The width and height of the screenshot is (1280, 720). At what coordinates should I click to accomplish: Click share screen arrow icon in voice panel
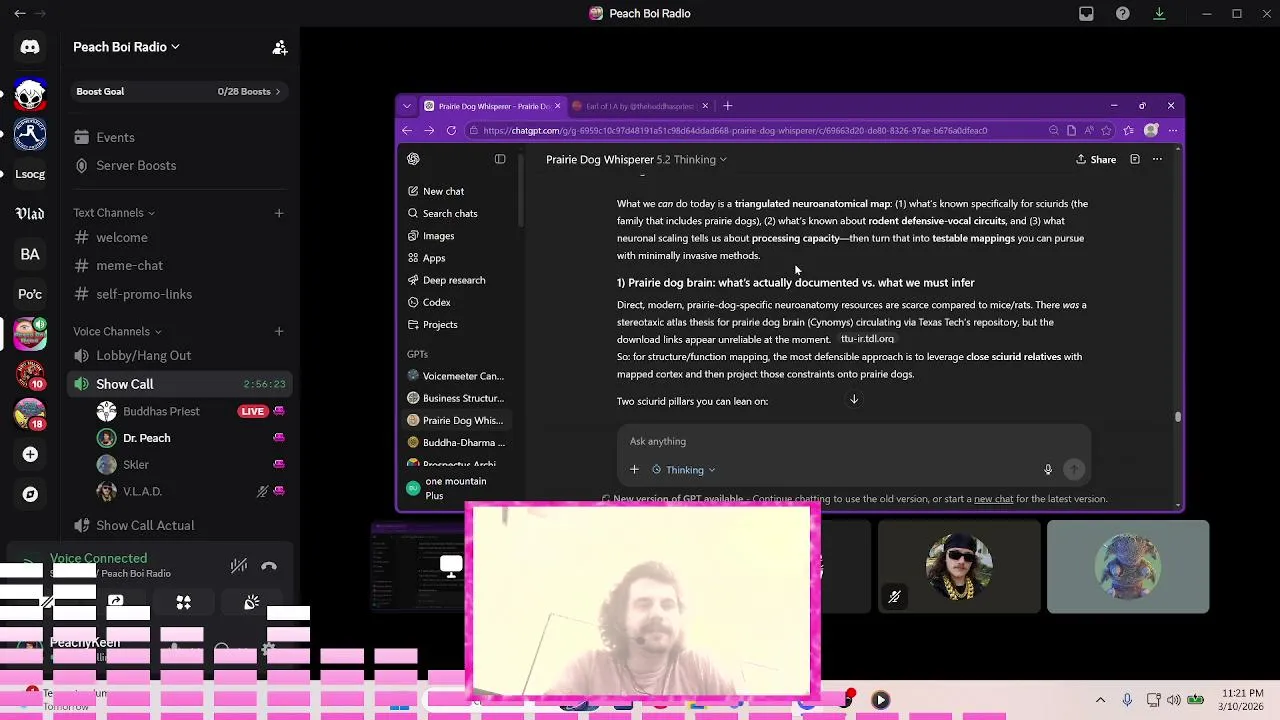116,602
